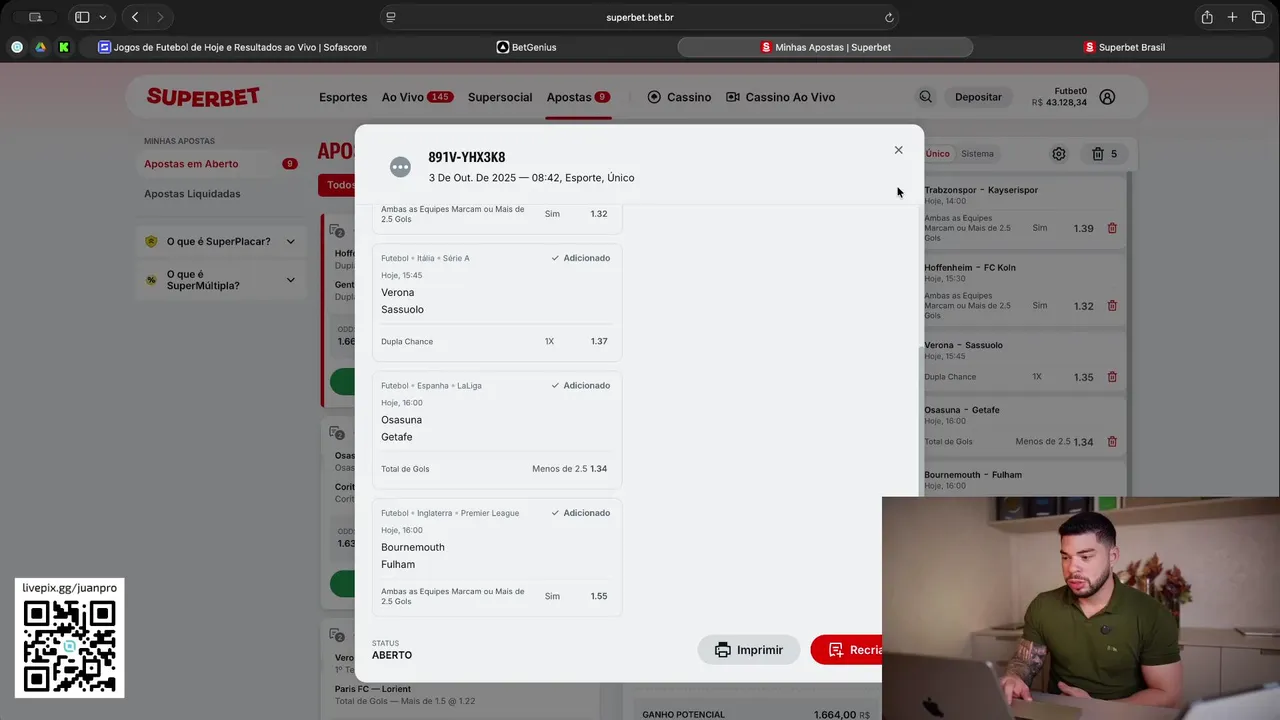Screen dimensions: 1280x720
Task: Click the search magnifier icon
Action: 925,97
